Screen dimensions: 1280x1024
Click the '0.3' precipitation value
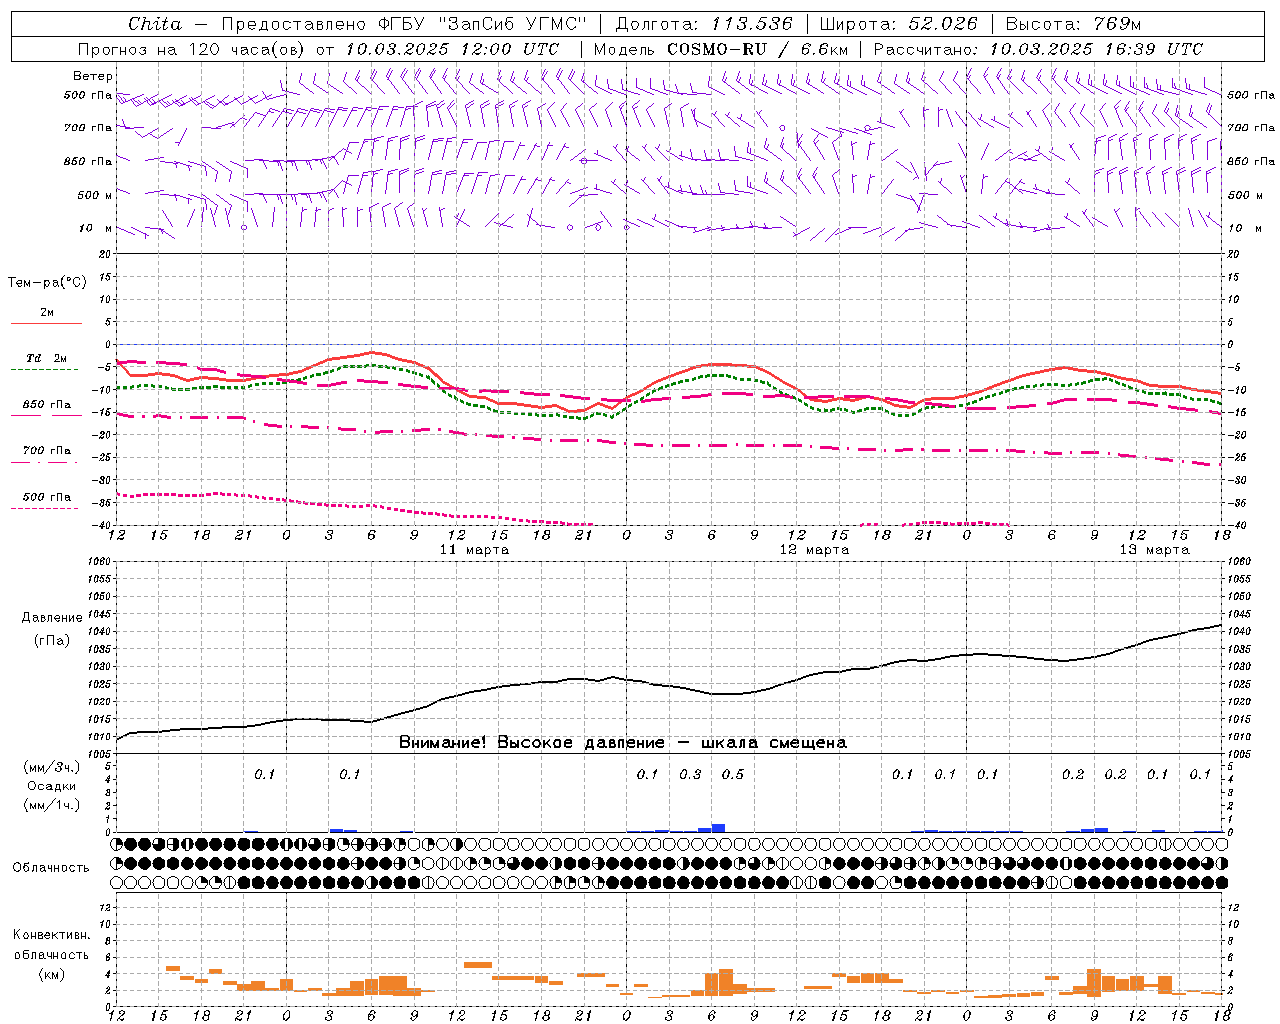point(691,775)
